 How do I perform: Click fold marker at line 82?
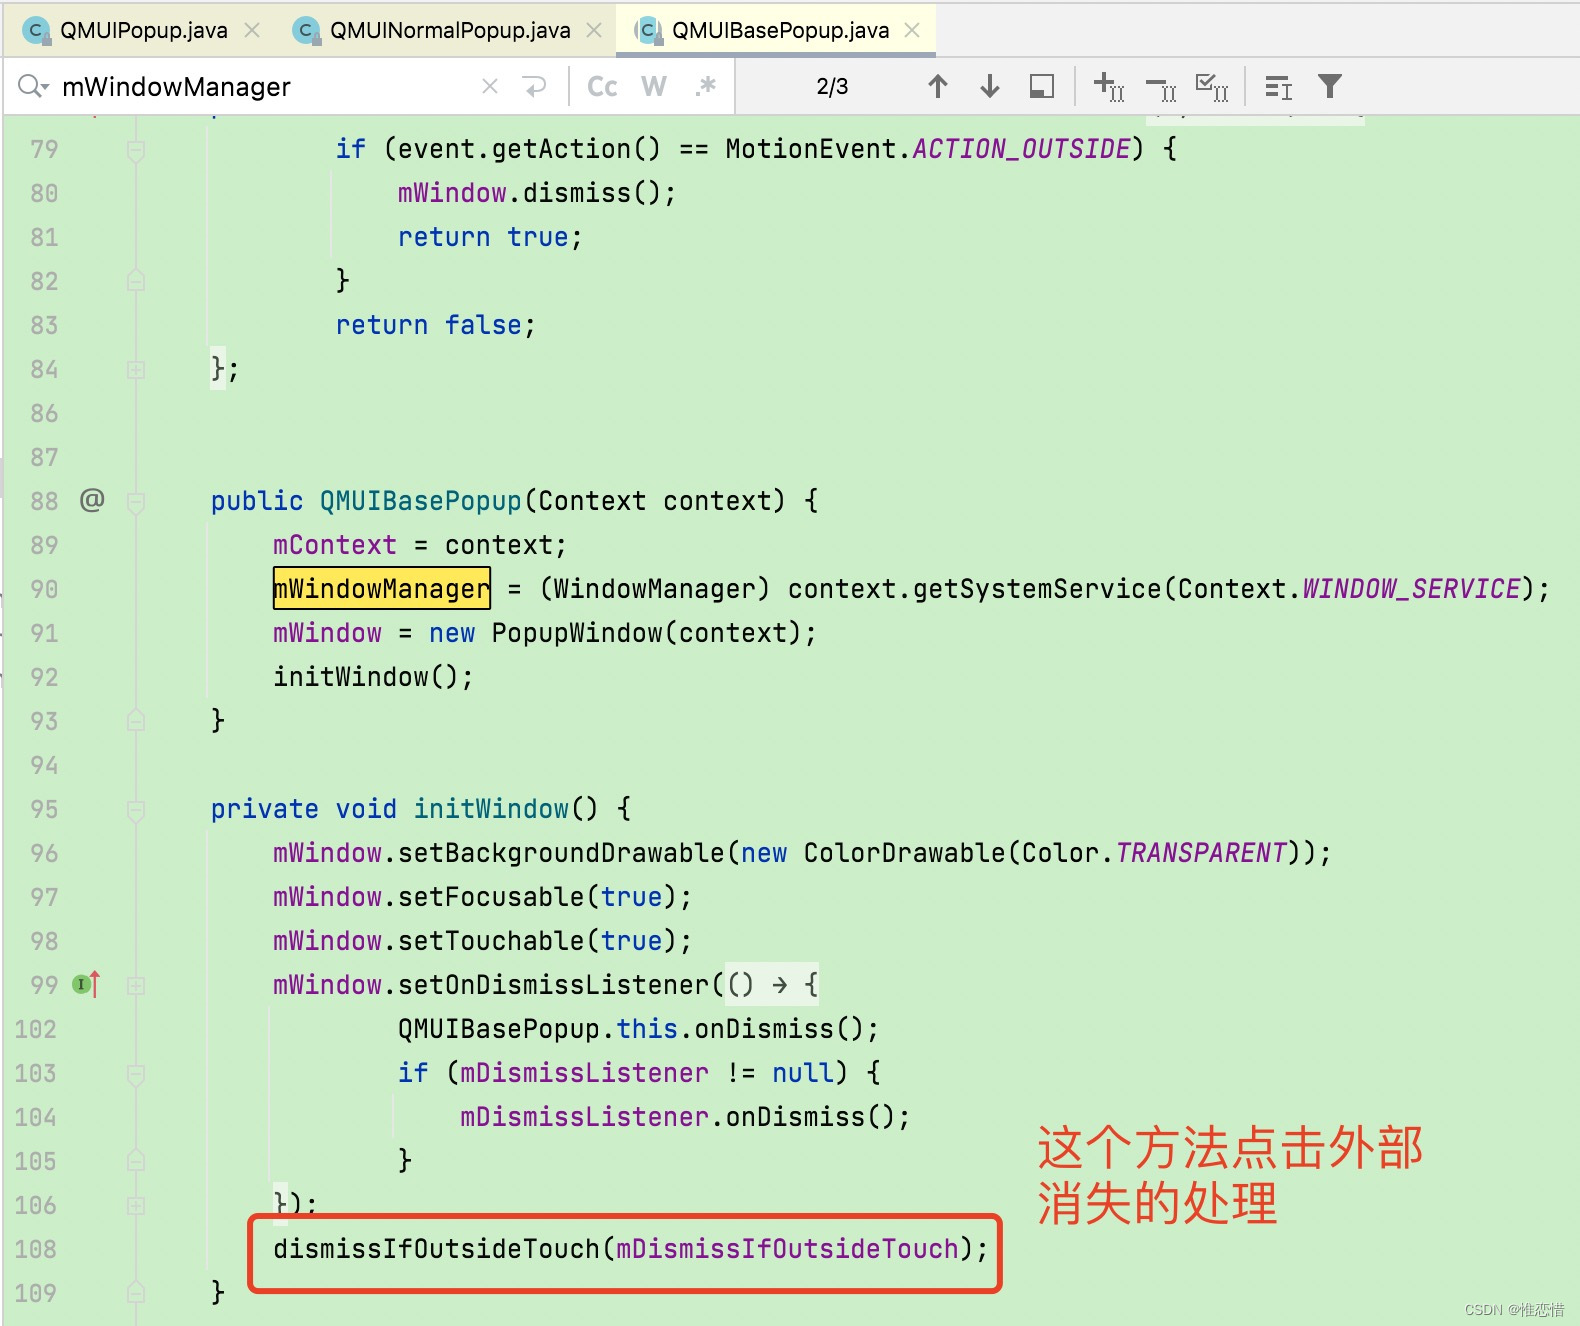[136, 281]
